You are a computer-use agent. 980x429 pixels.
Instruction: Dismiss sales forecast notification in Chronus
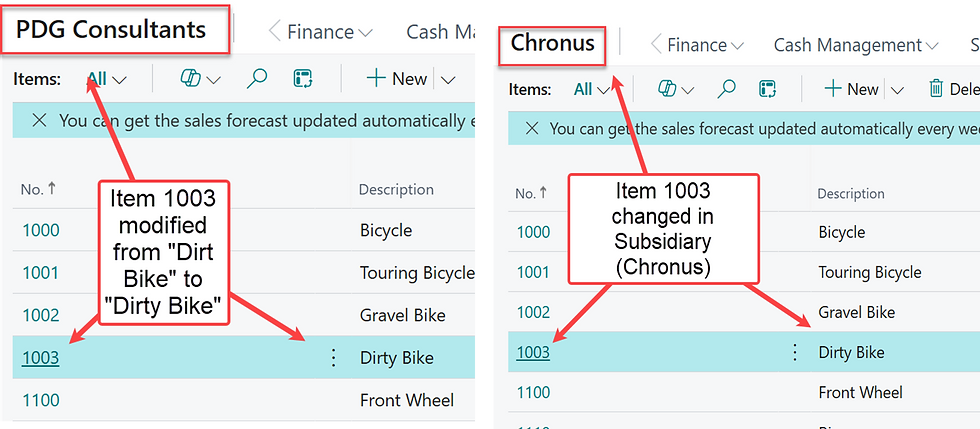(x=532, y=128)
